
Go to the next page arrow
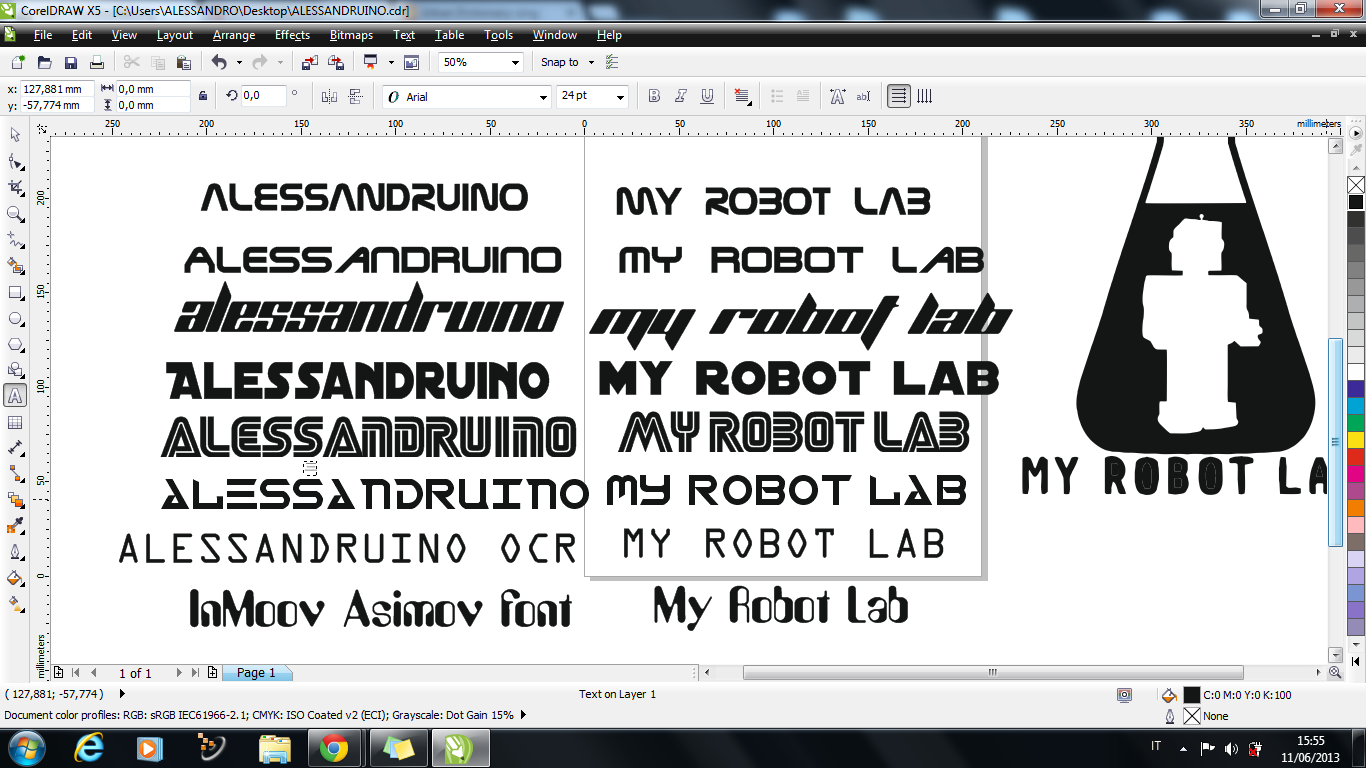click(x=179, y=673)
